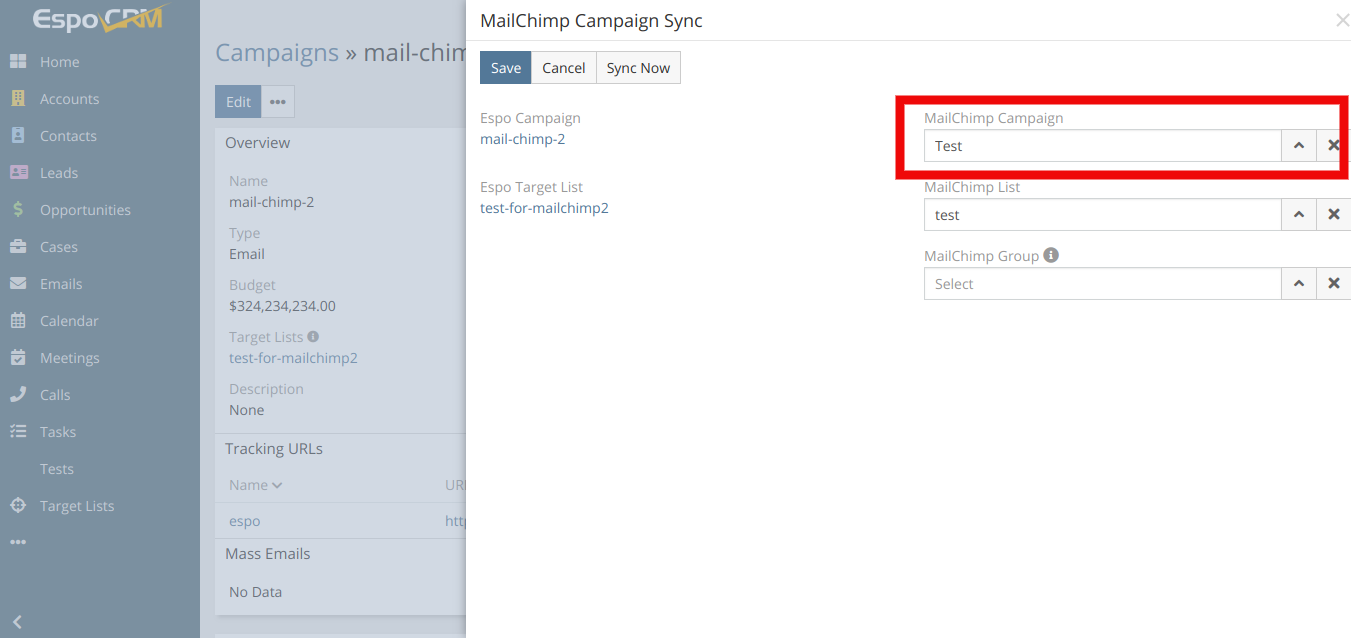This screenshot has width=1351, height=638.
Task: Open MailChimp Group selection arrow
Action: click(1298, 284)
